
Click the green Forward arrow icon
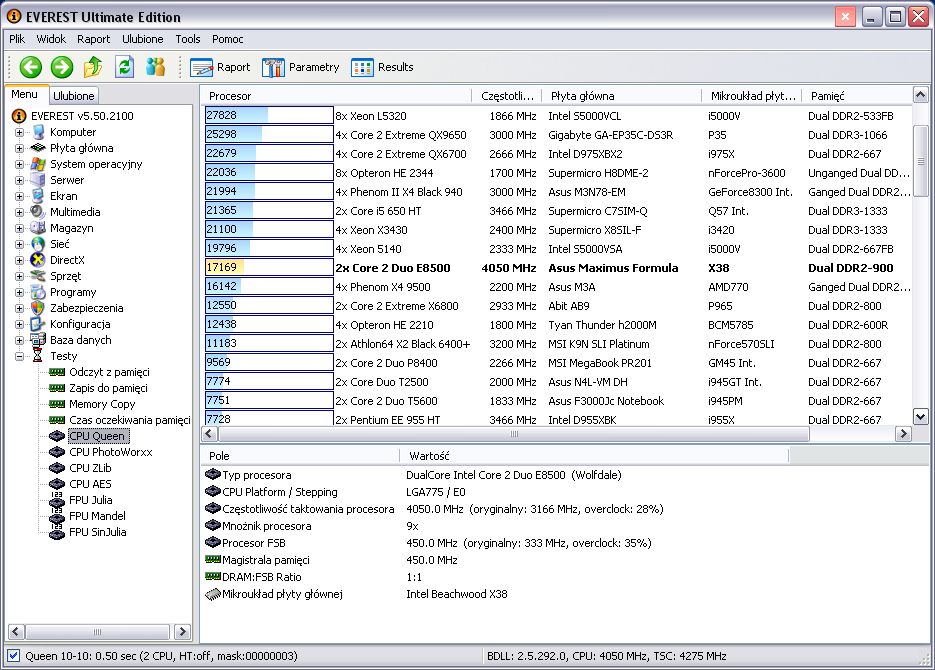point(62,67)
